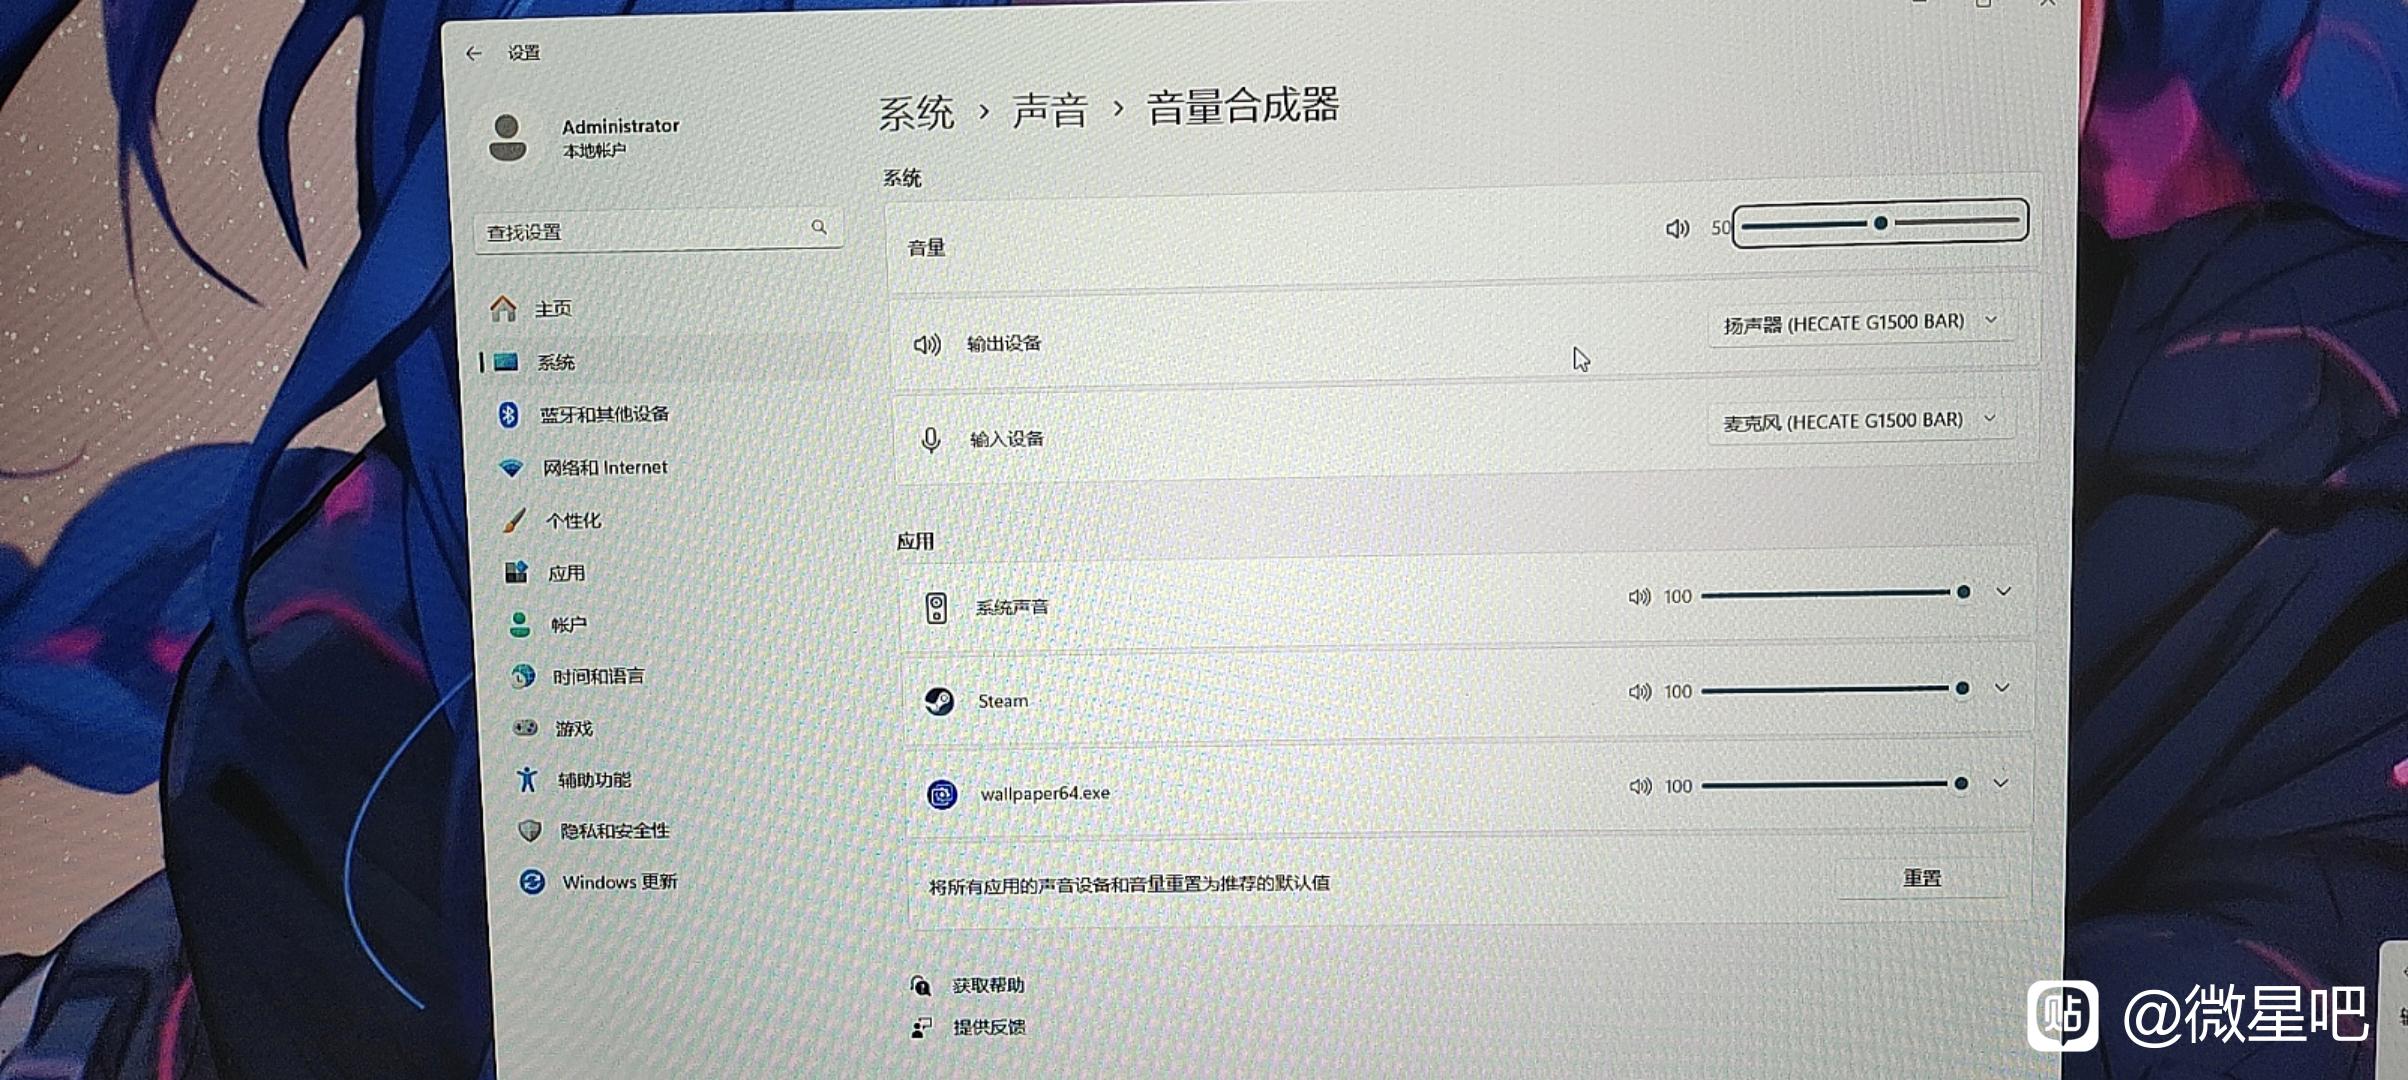
Task: Click the 重置 reset button
Action: (1922, 878)
